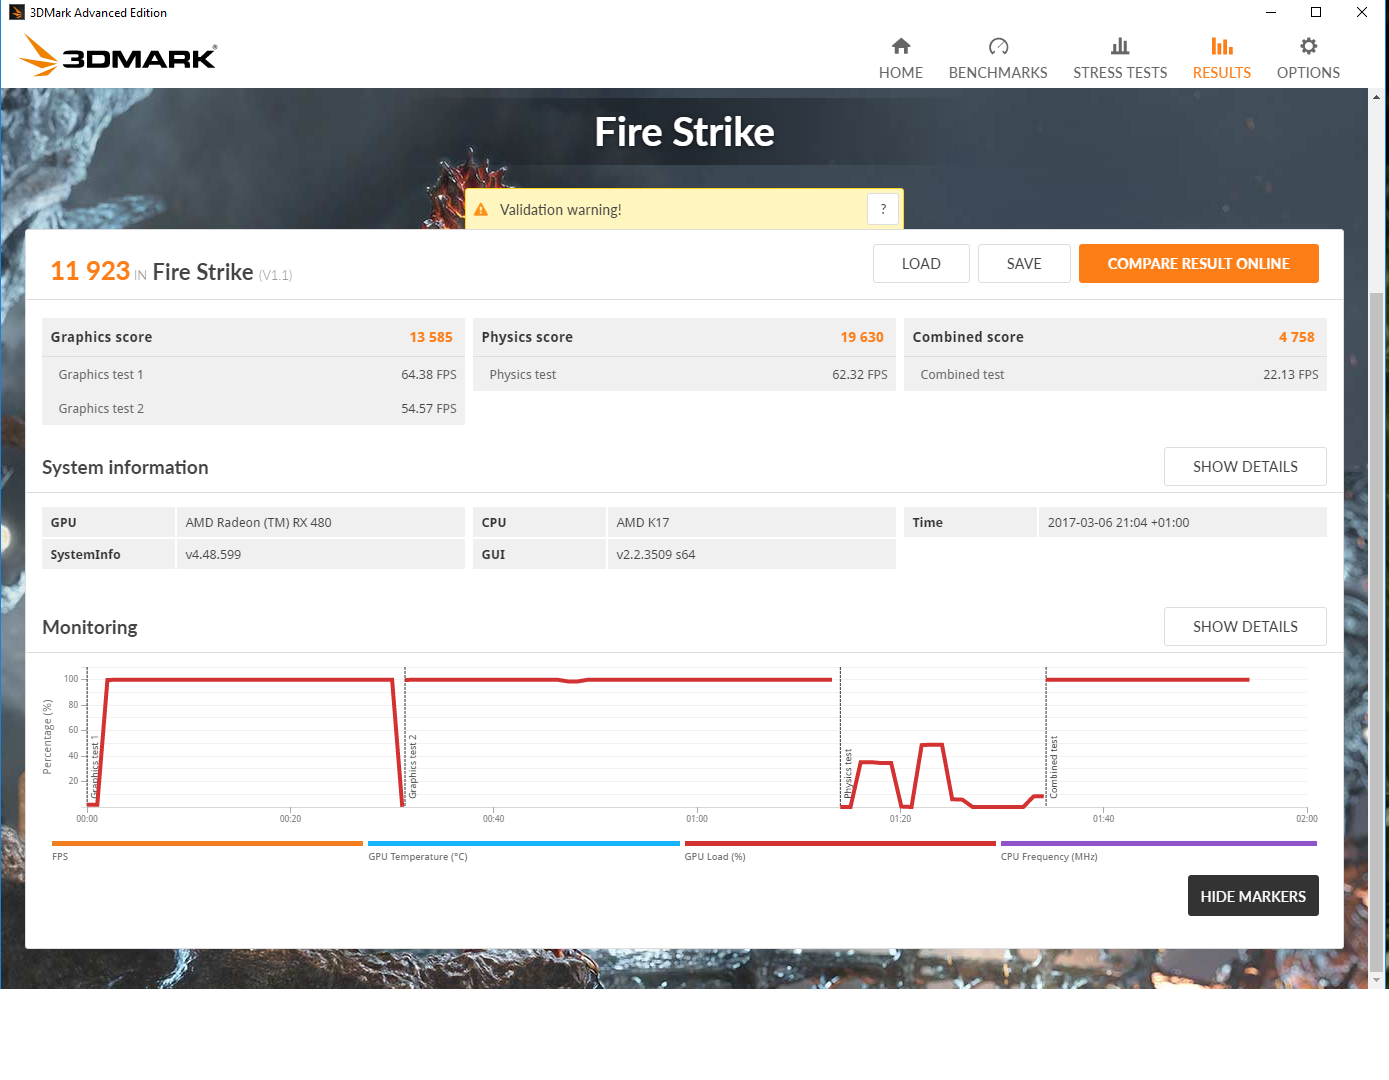Click the (V1.1) version label
Image resolution: width=1389 pixels, height=1080 pixels.
pos(275,275)
